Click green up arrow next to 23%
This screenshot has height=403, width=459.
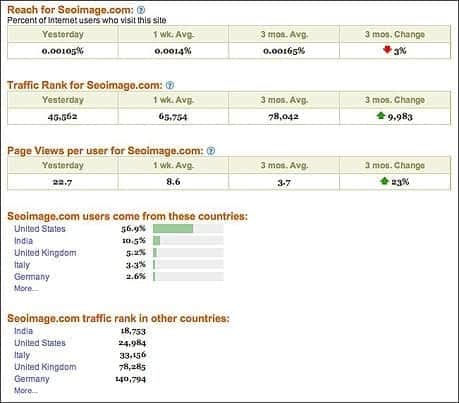pyautogui.click(x=384, y=181)
